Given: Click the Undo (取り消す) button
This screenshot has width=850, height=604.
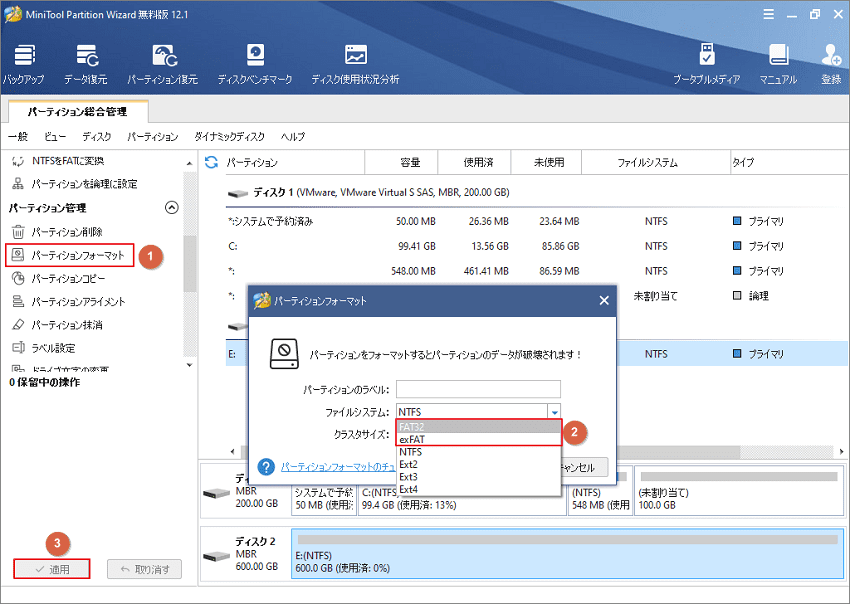Looking at the screenshot, I should (144, 569).
